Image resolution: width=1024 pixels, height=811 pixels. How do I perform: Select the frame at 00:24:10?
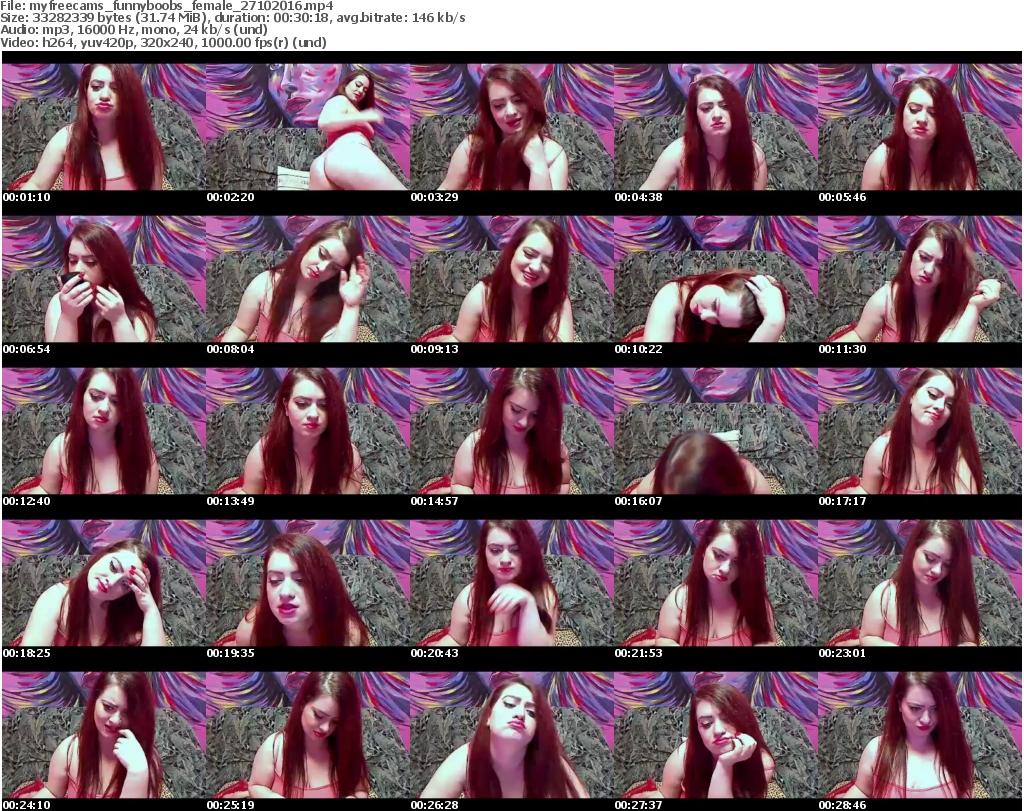[103, 735]
